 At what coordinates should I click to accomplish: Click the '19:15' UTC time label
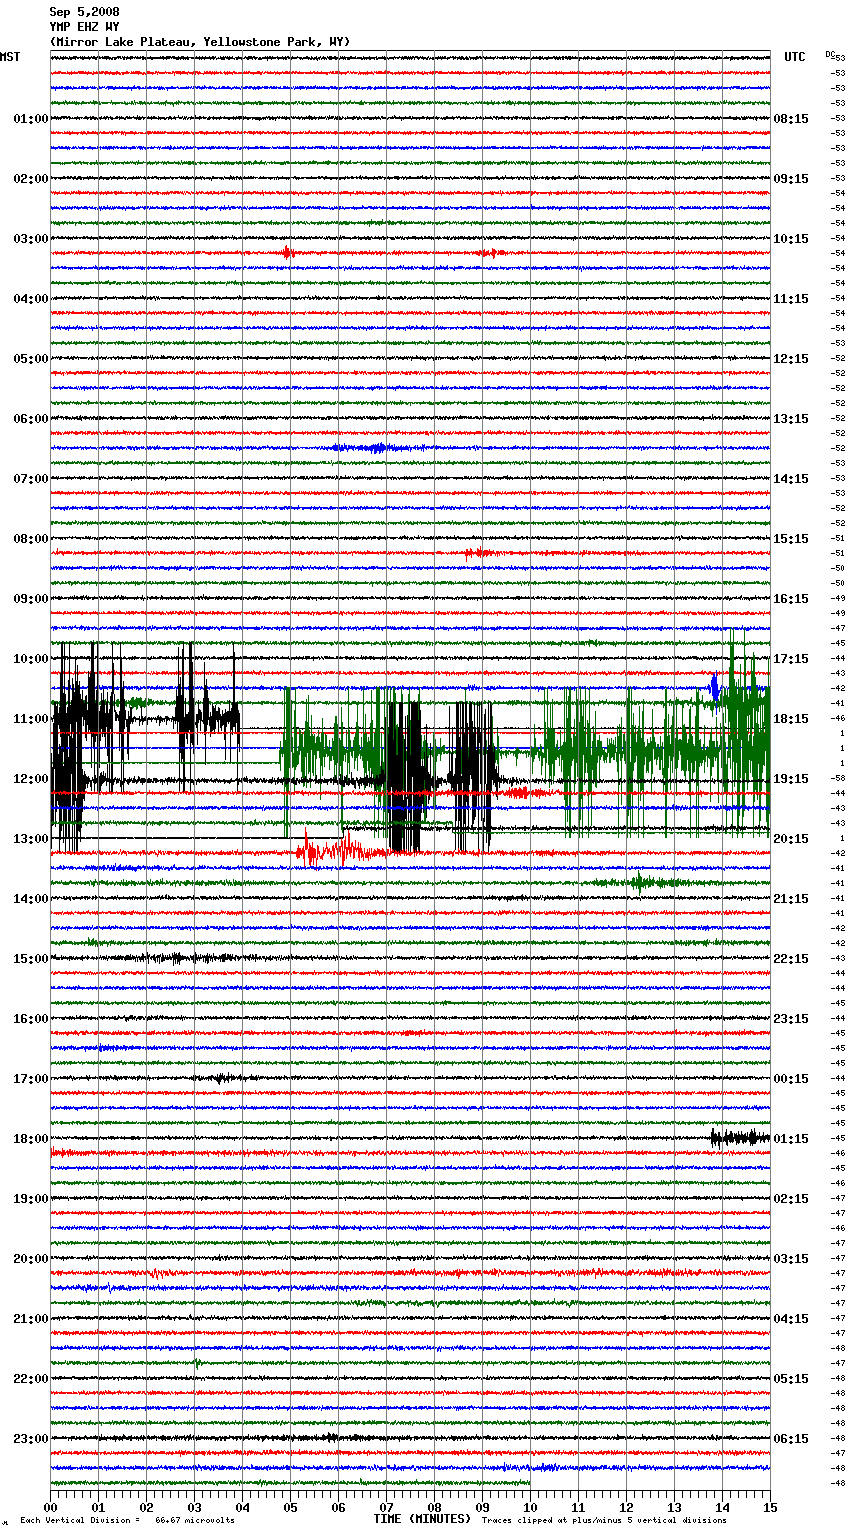click(791, 779)
